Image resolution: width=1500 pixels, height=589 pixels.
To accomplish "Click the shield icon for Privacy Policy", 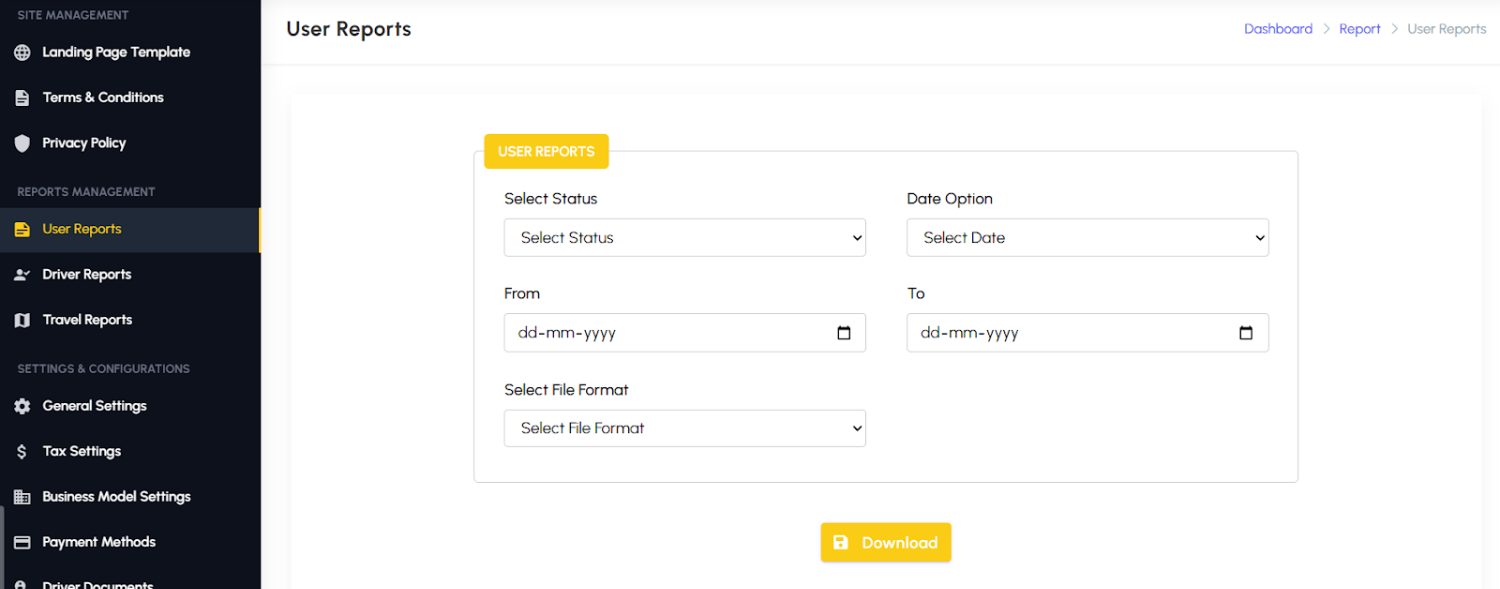I will coord(22,143).
